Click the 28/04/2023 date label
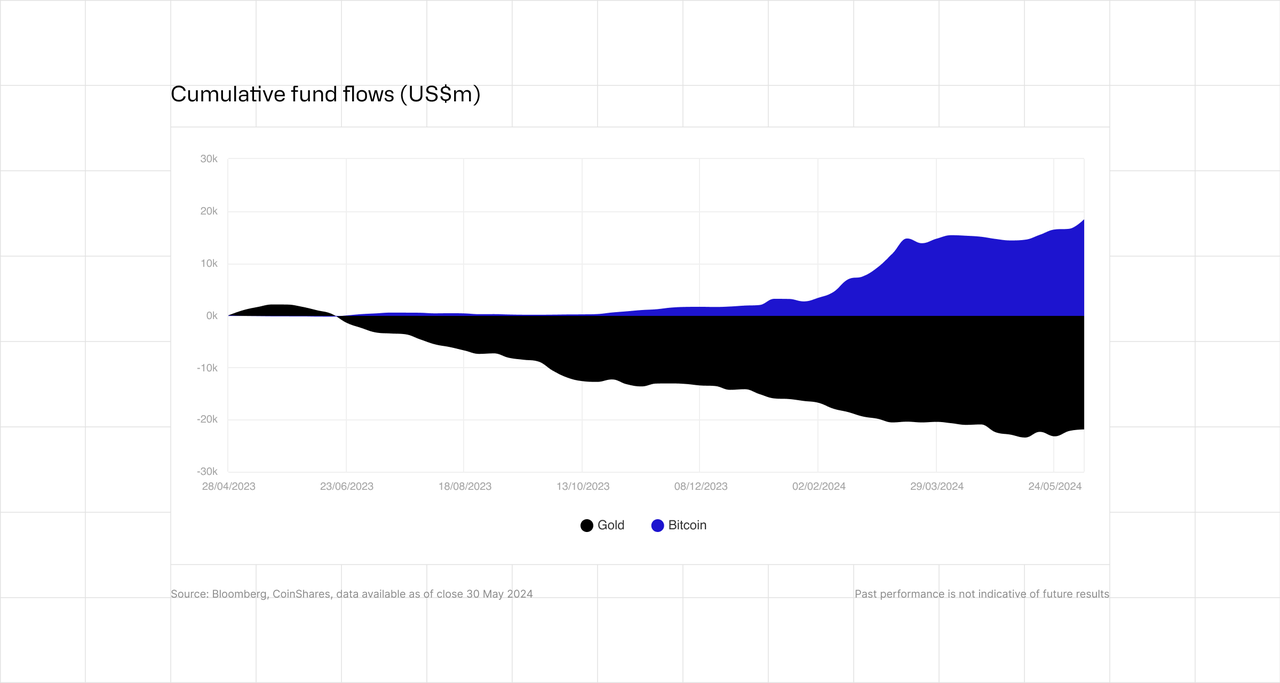This screenshot has width=1280, height=683. 229,486
